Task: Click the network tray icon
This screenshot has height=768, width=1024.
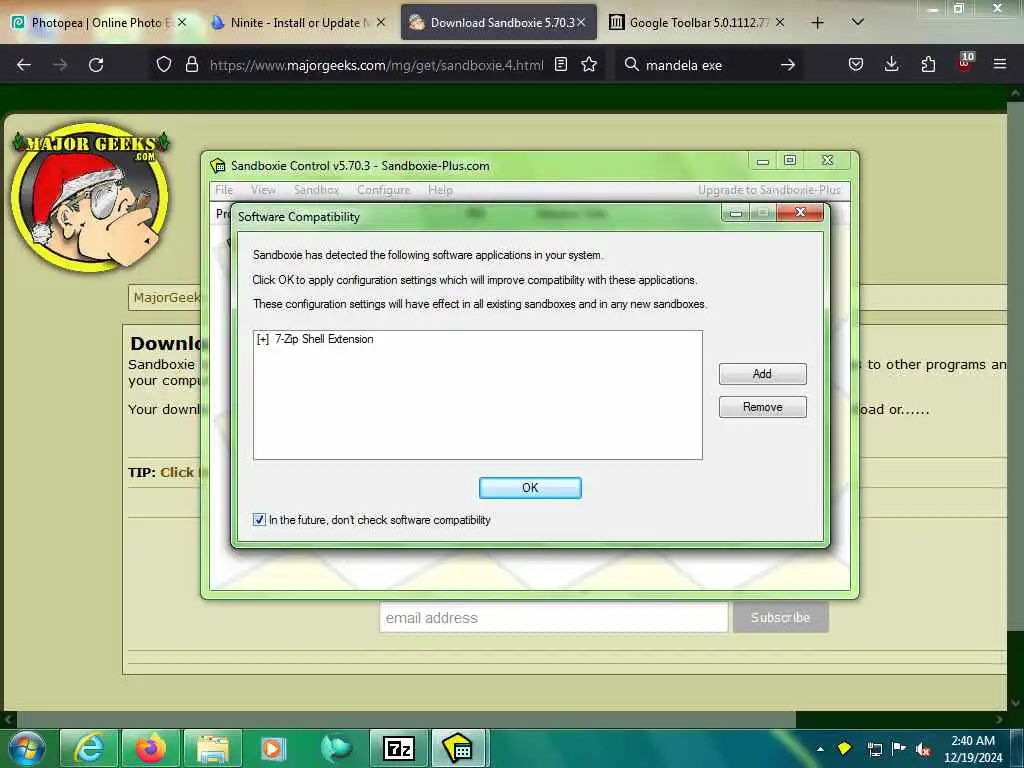Action: click(874, 749)
